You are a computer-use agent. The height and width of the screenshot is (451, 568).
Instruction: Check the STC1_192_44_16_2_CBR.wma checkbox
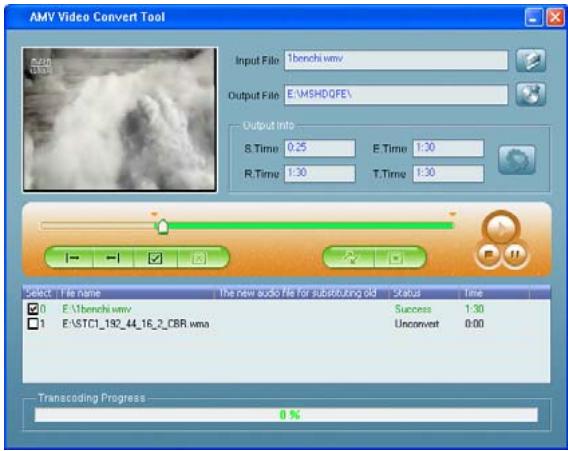coord(33,323)
